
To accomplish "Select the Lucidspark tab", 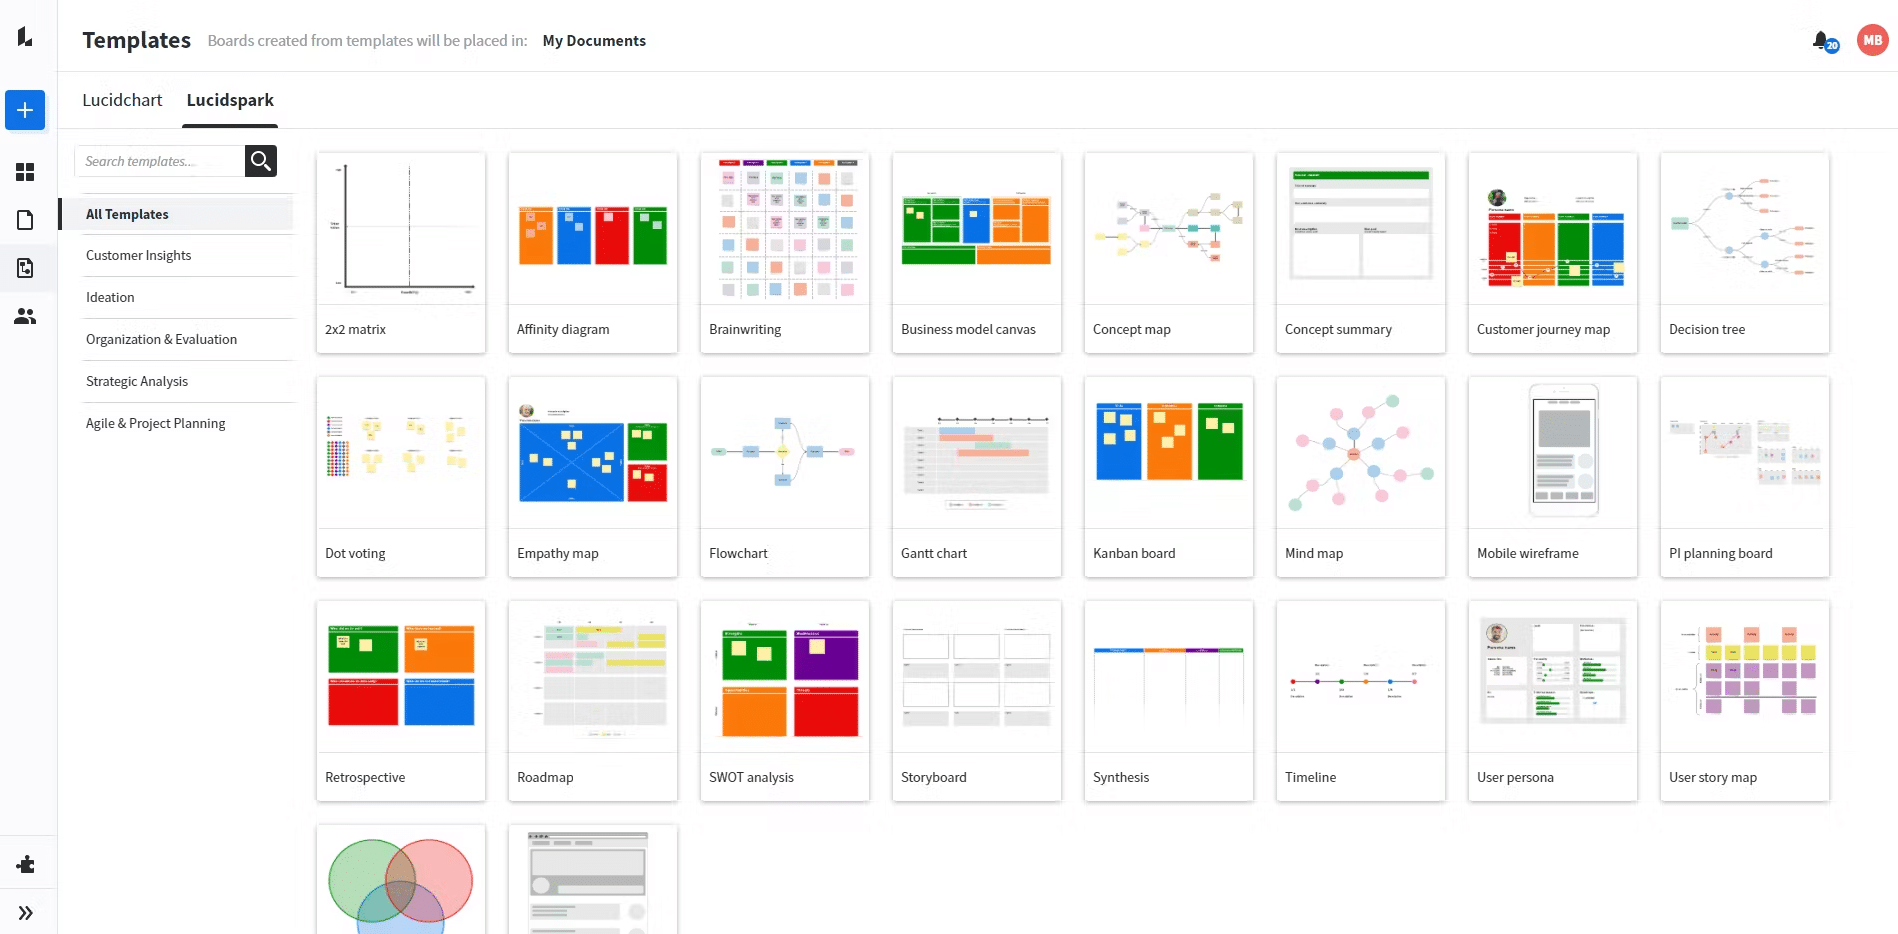I will coord(230,100).
